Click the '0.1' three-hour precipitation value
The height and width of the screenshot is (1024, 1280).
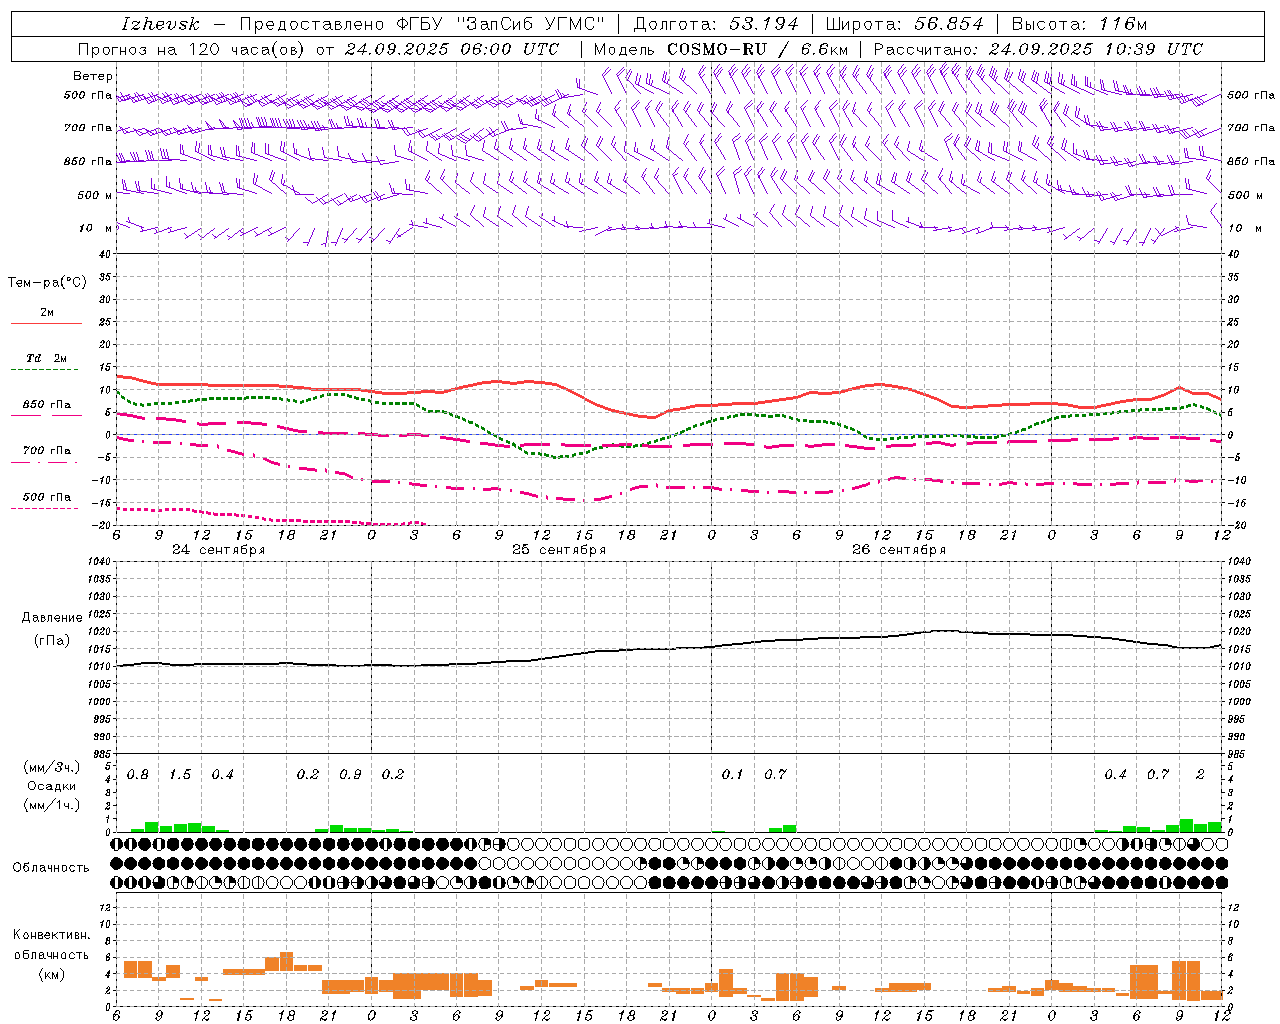tap(733, 775)
